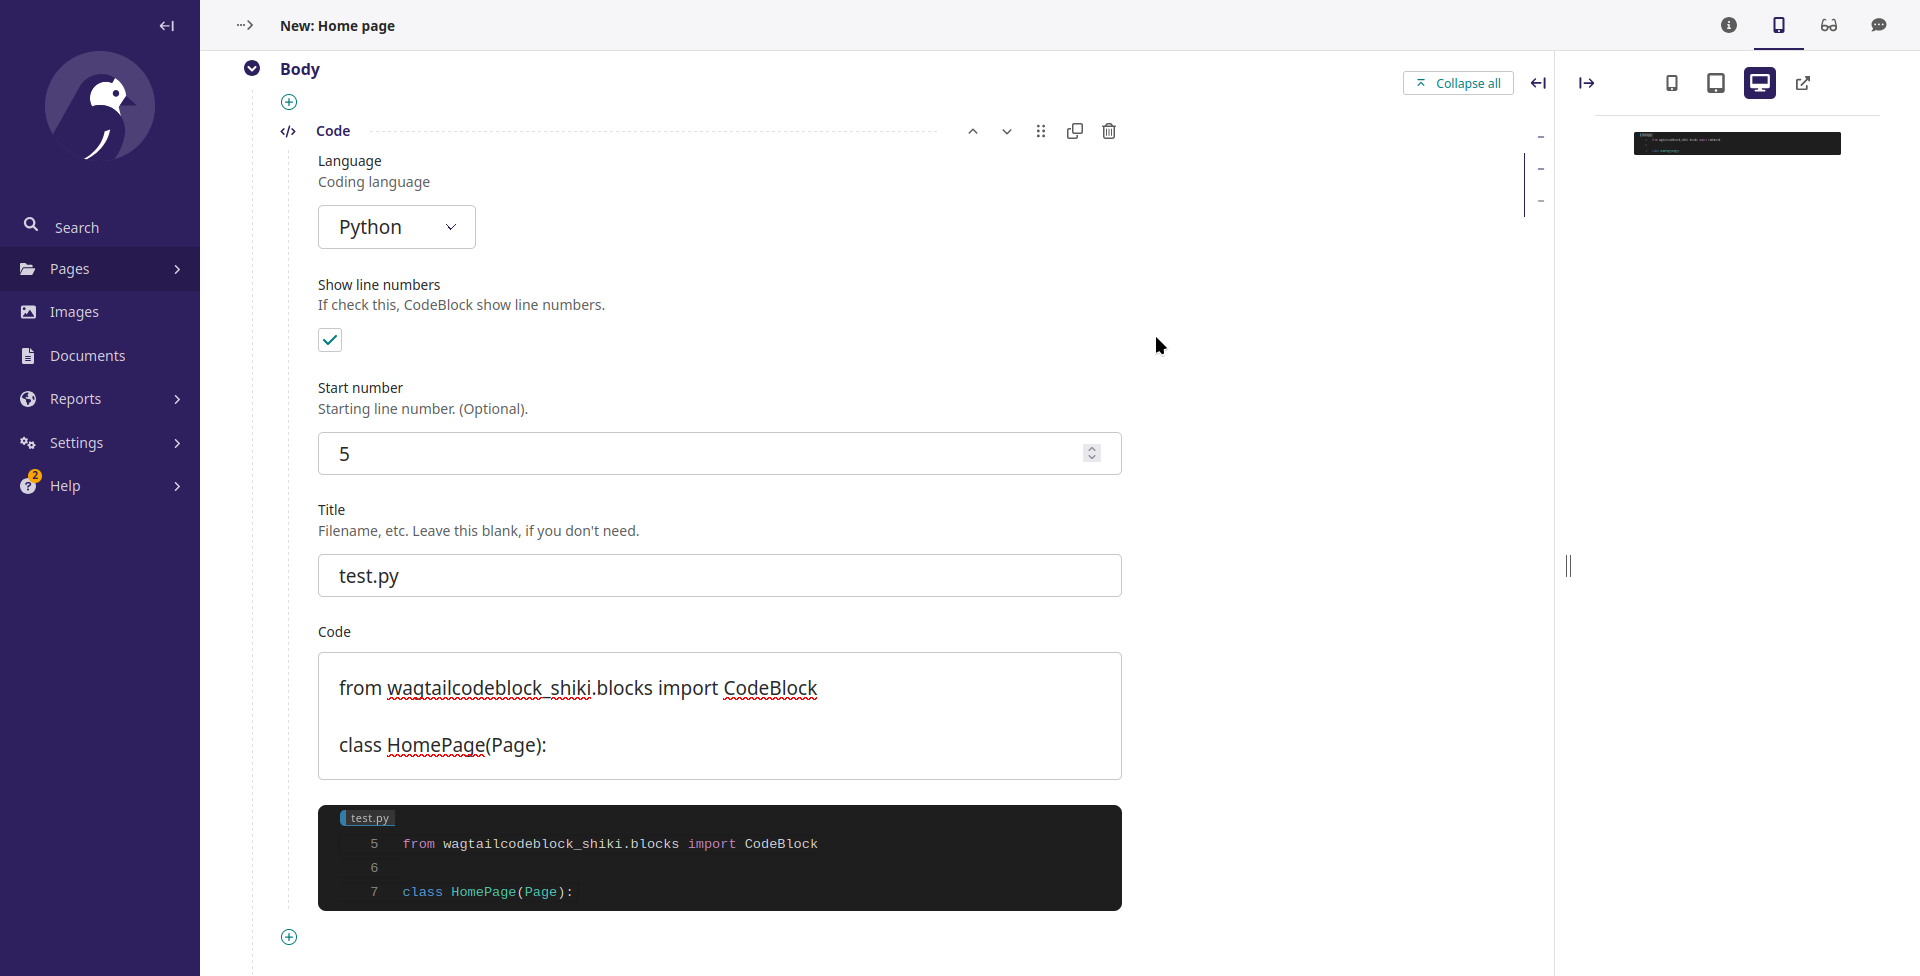Adjust the Start number stepper arrows
Viewport: 1920px width, 976px height.
point(1092,454)
